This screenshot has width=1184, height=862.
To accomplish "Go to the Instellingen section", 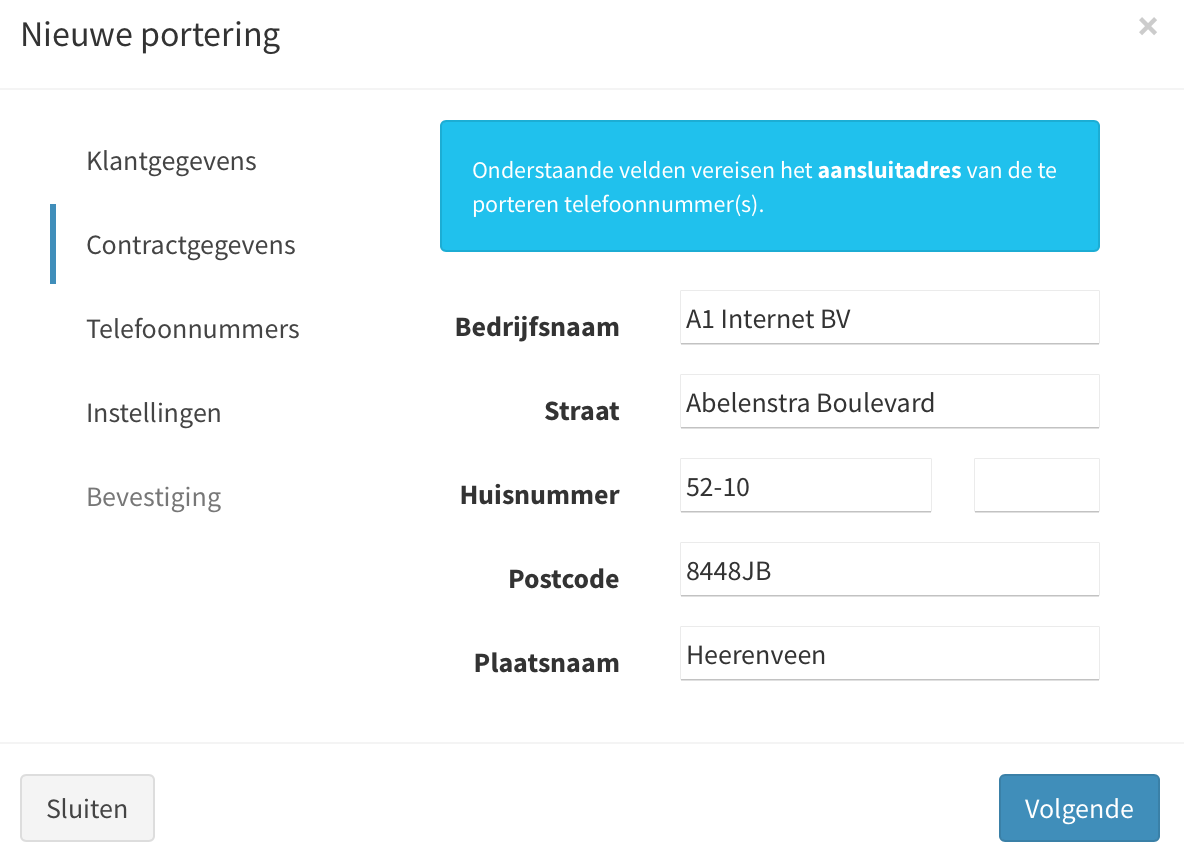I will click(x=154, y=412).
